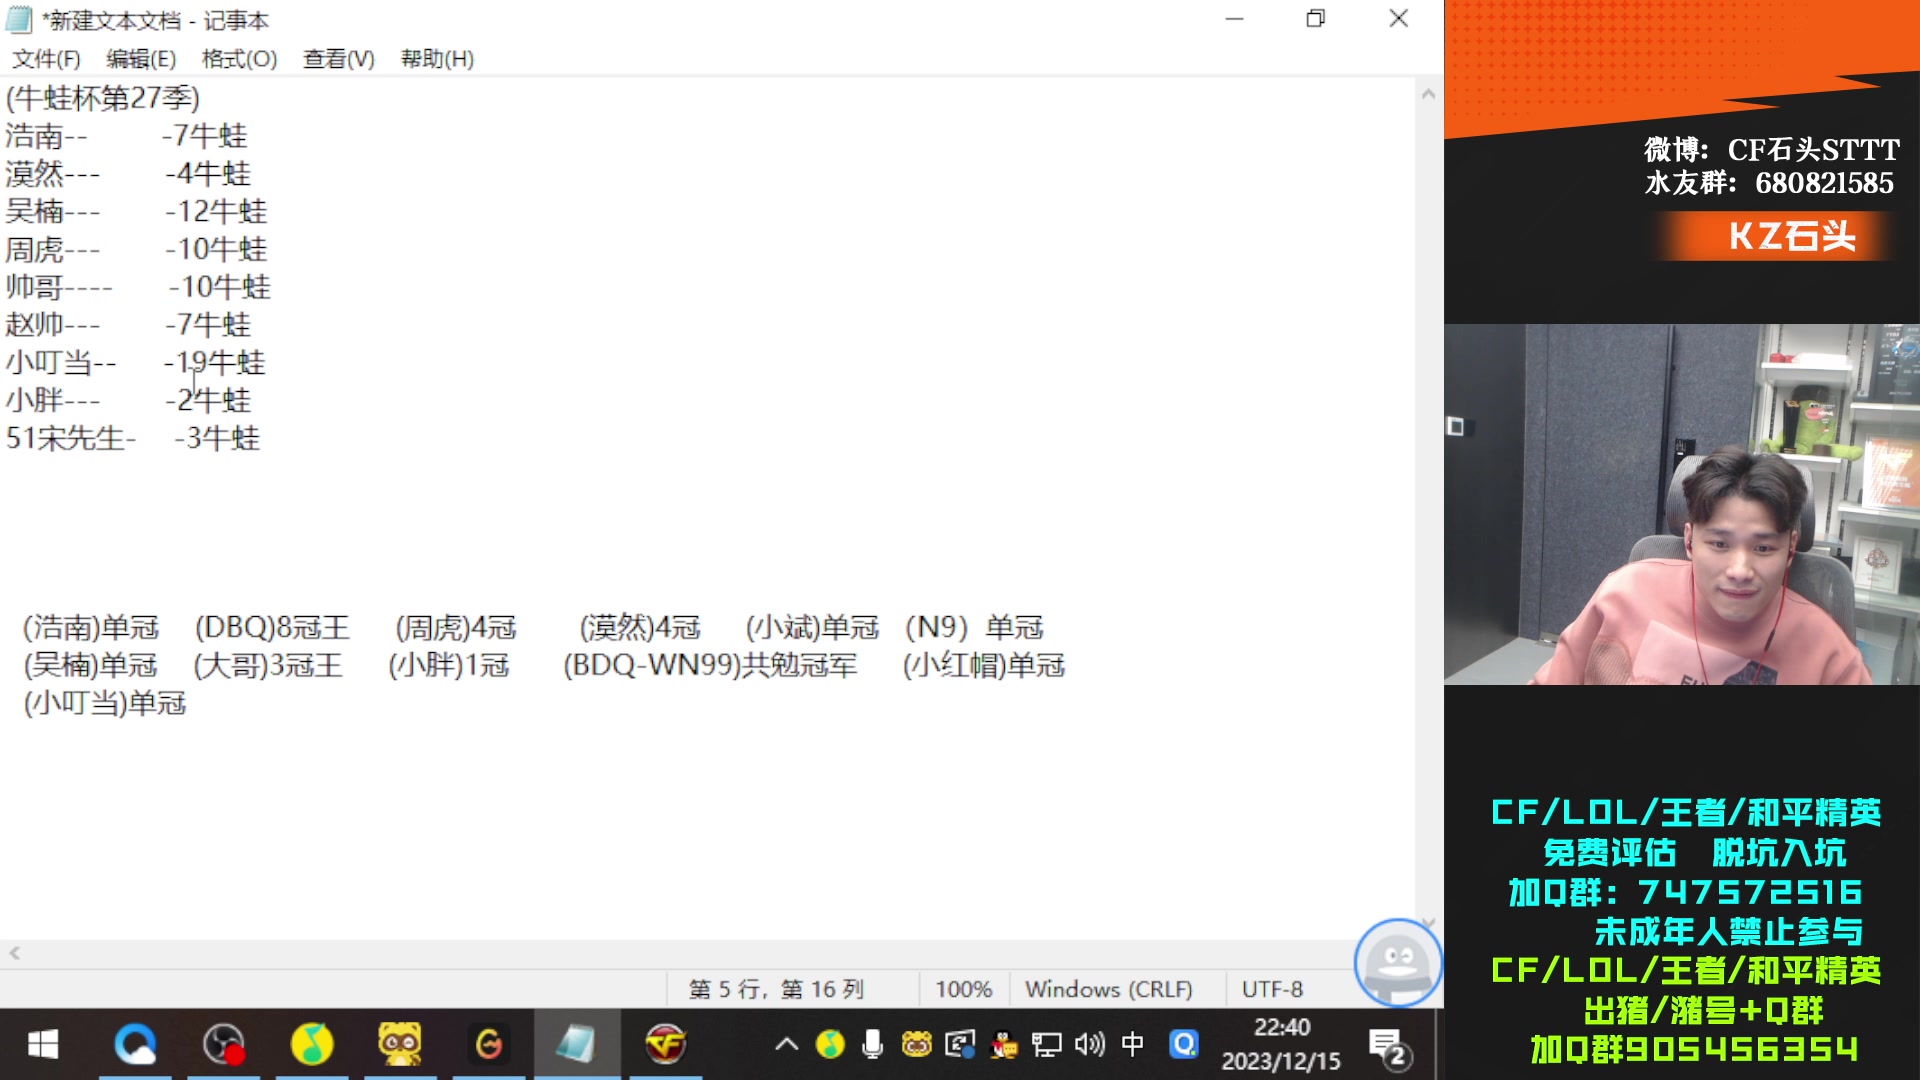Open the screen projection icon in system tray

click(1046, 1046)
